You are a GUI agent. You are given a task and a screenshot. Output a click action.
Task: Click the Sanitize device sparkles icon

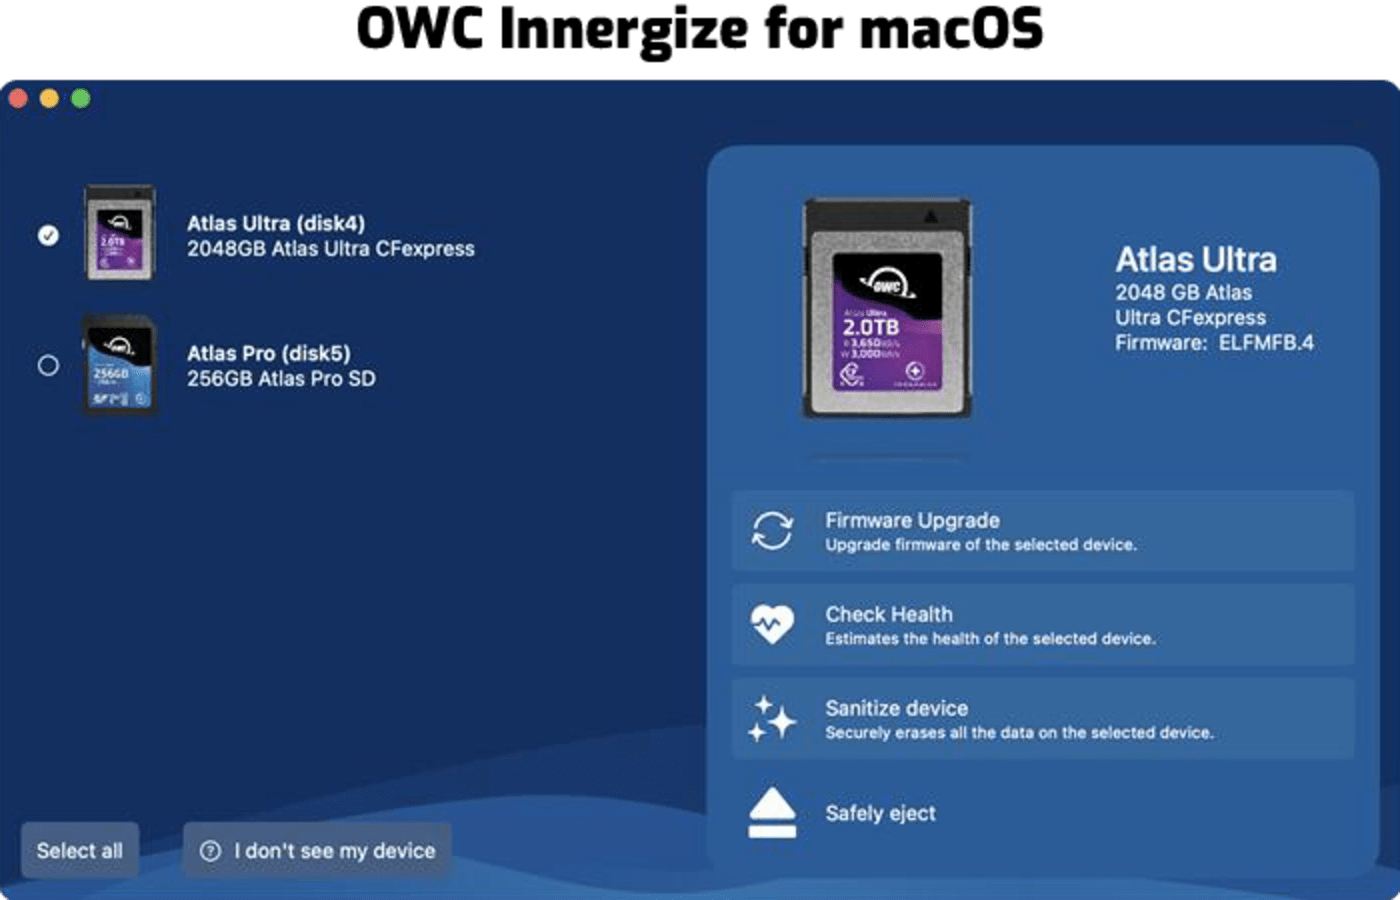(x=770, y=718)
